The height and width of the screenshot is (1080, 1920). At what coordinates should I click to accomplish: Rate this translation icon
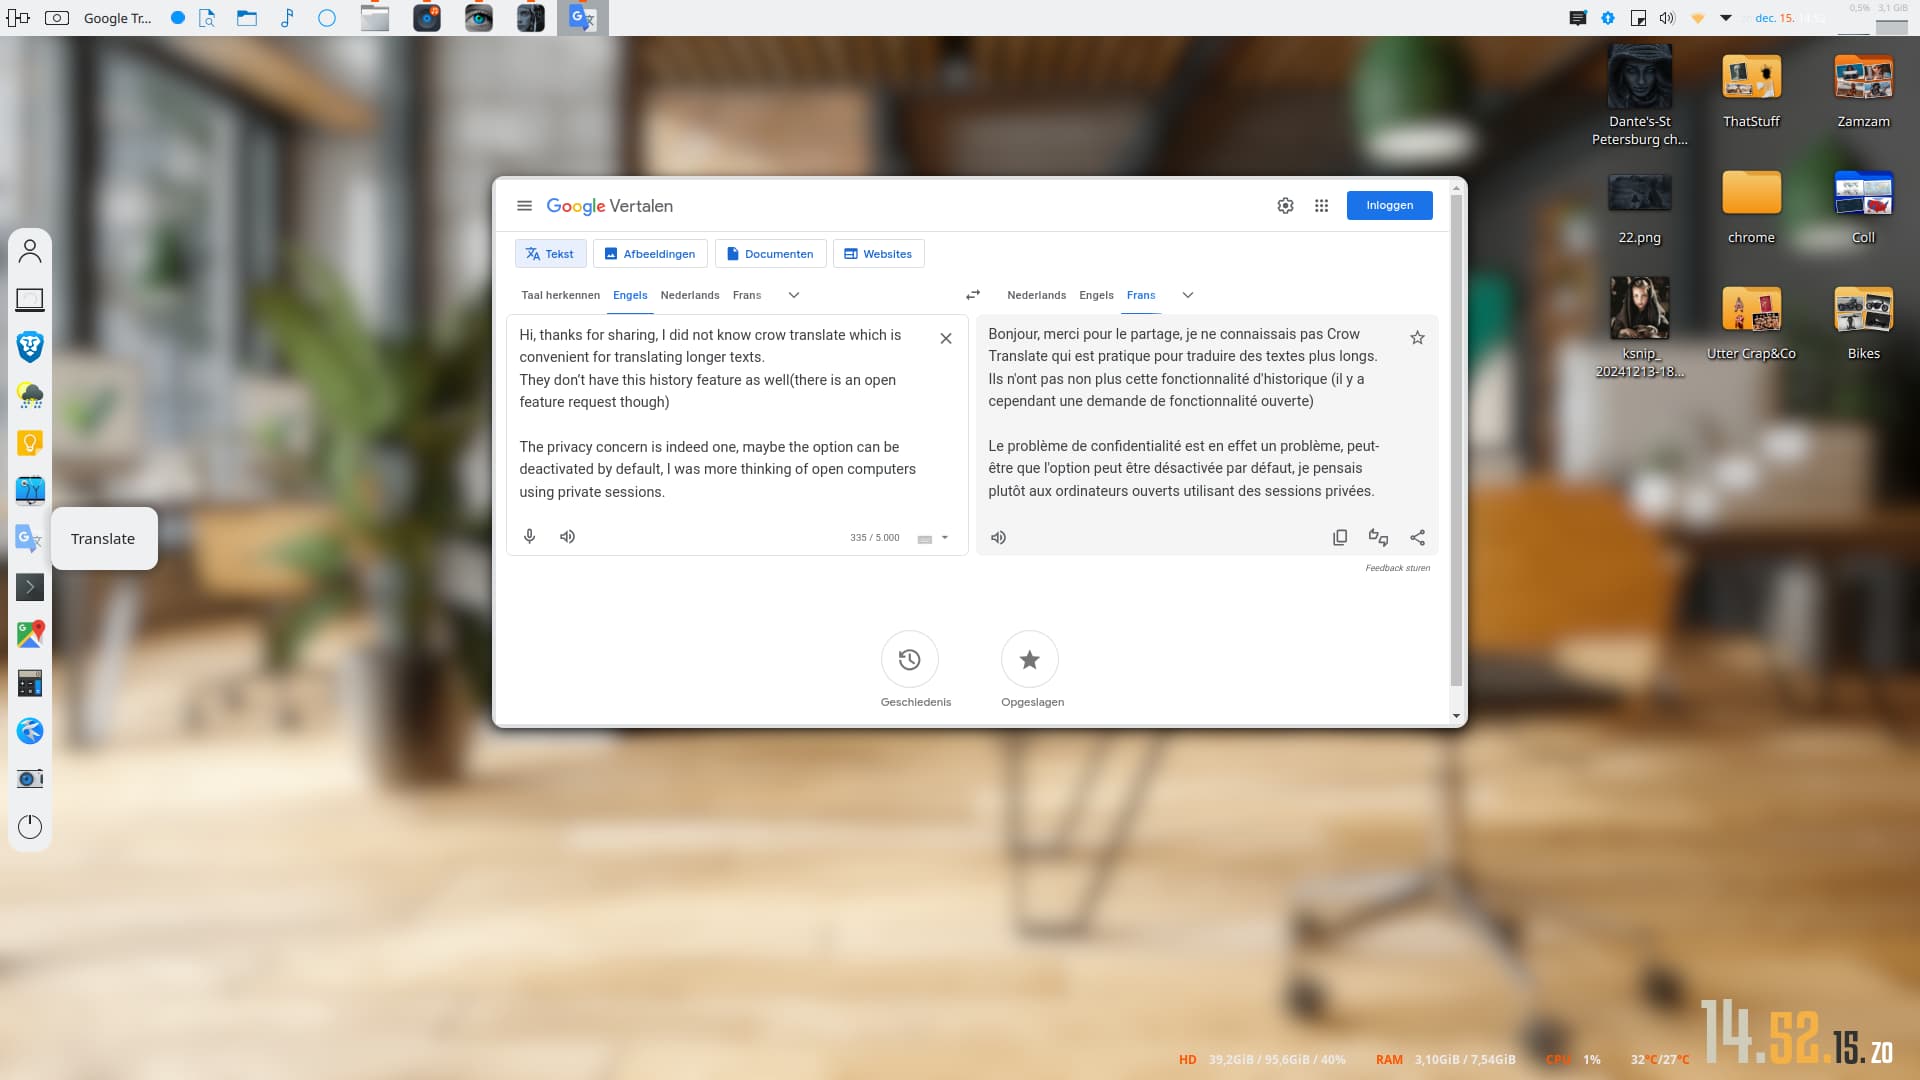[1378, 538]
